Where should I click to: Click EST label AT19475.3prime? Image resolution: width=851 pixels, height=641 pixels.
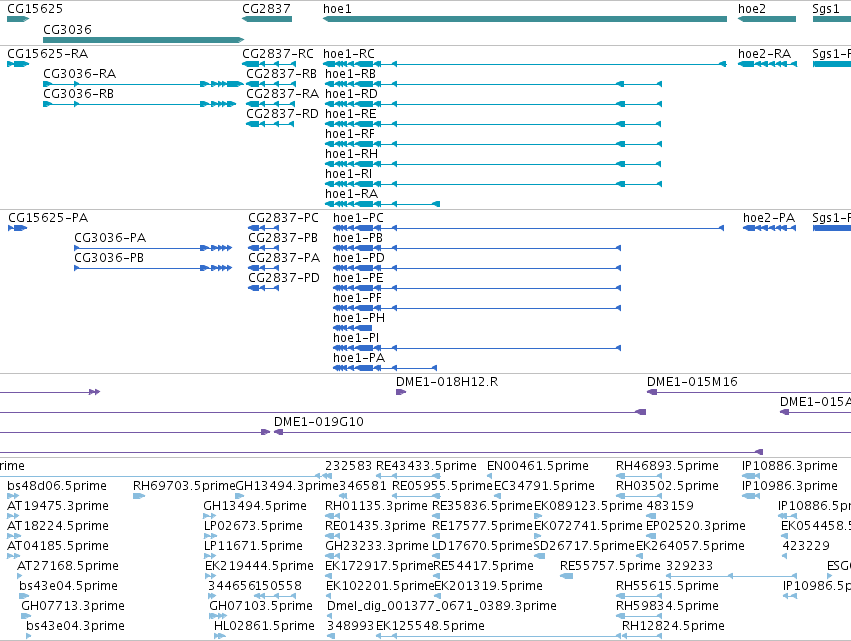click(58, 506)
